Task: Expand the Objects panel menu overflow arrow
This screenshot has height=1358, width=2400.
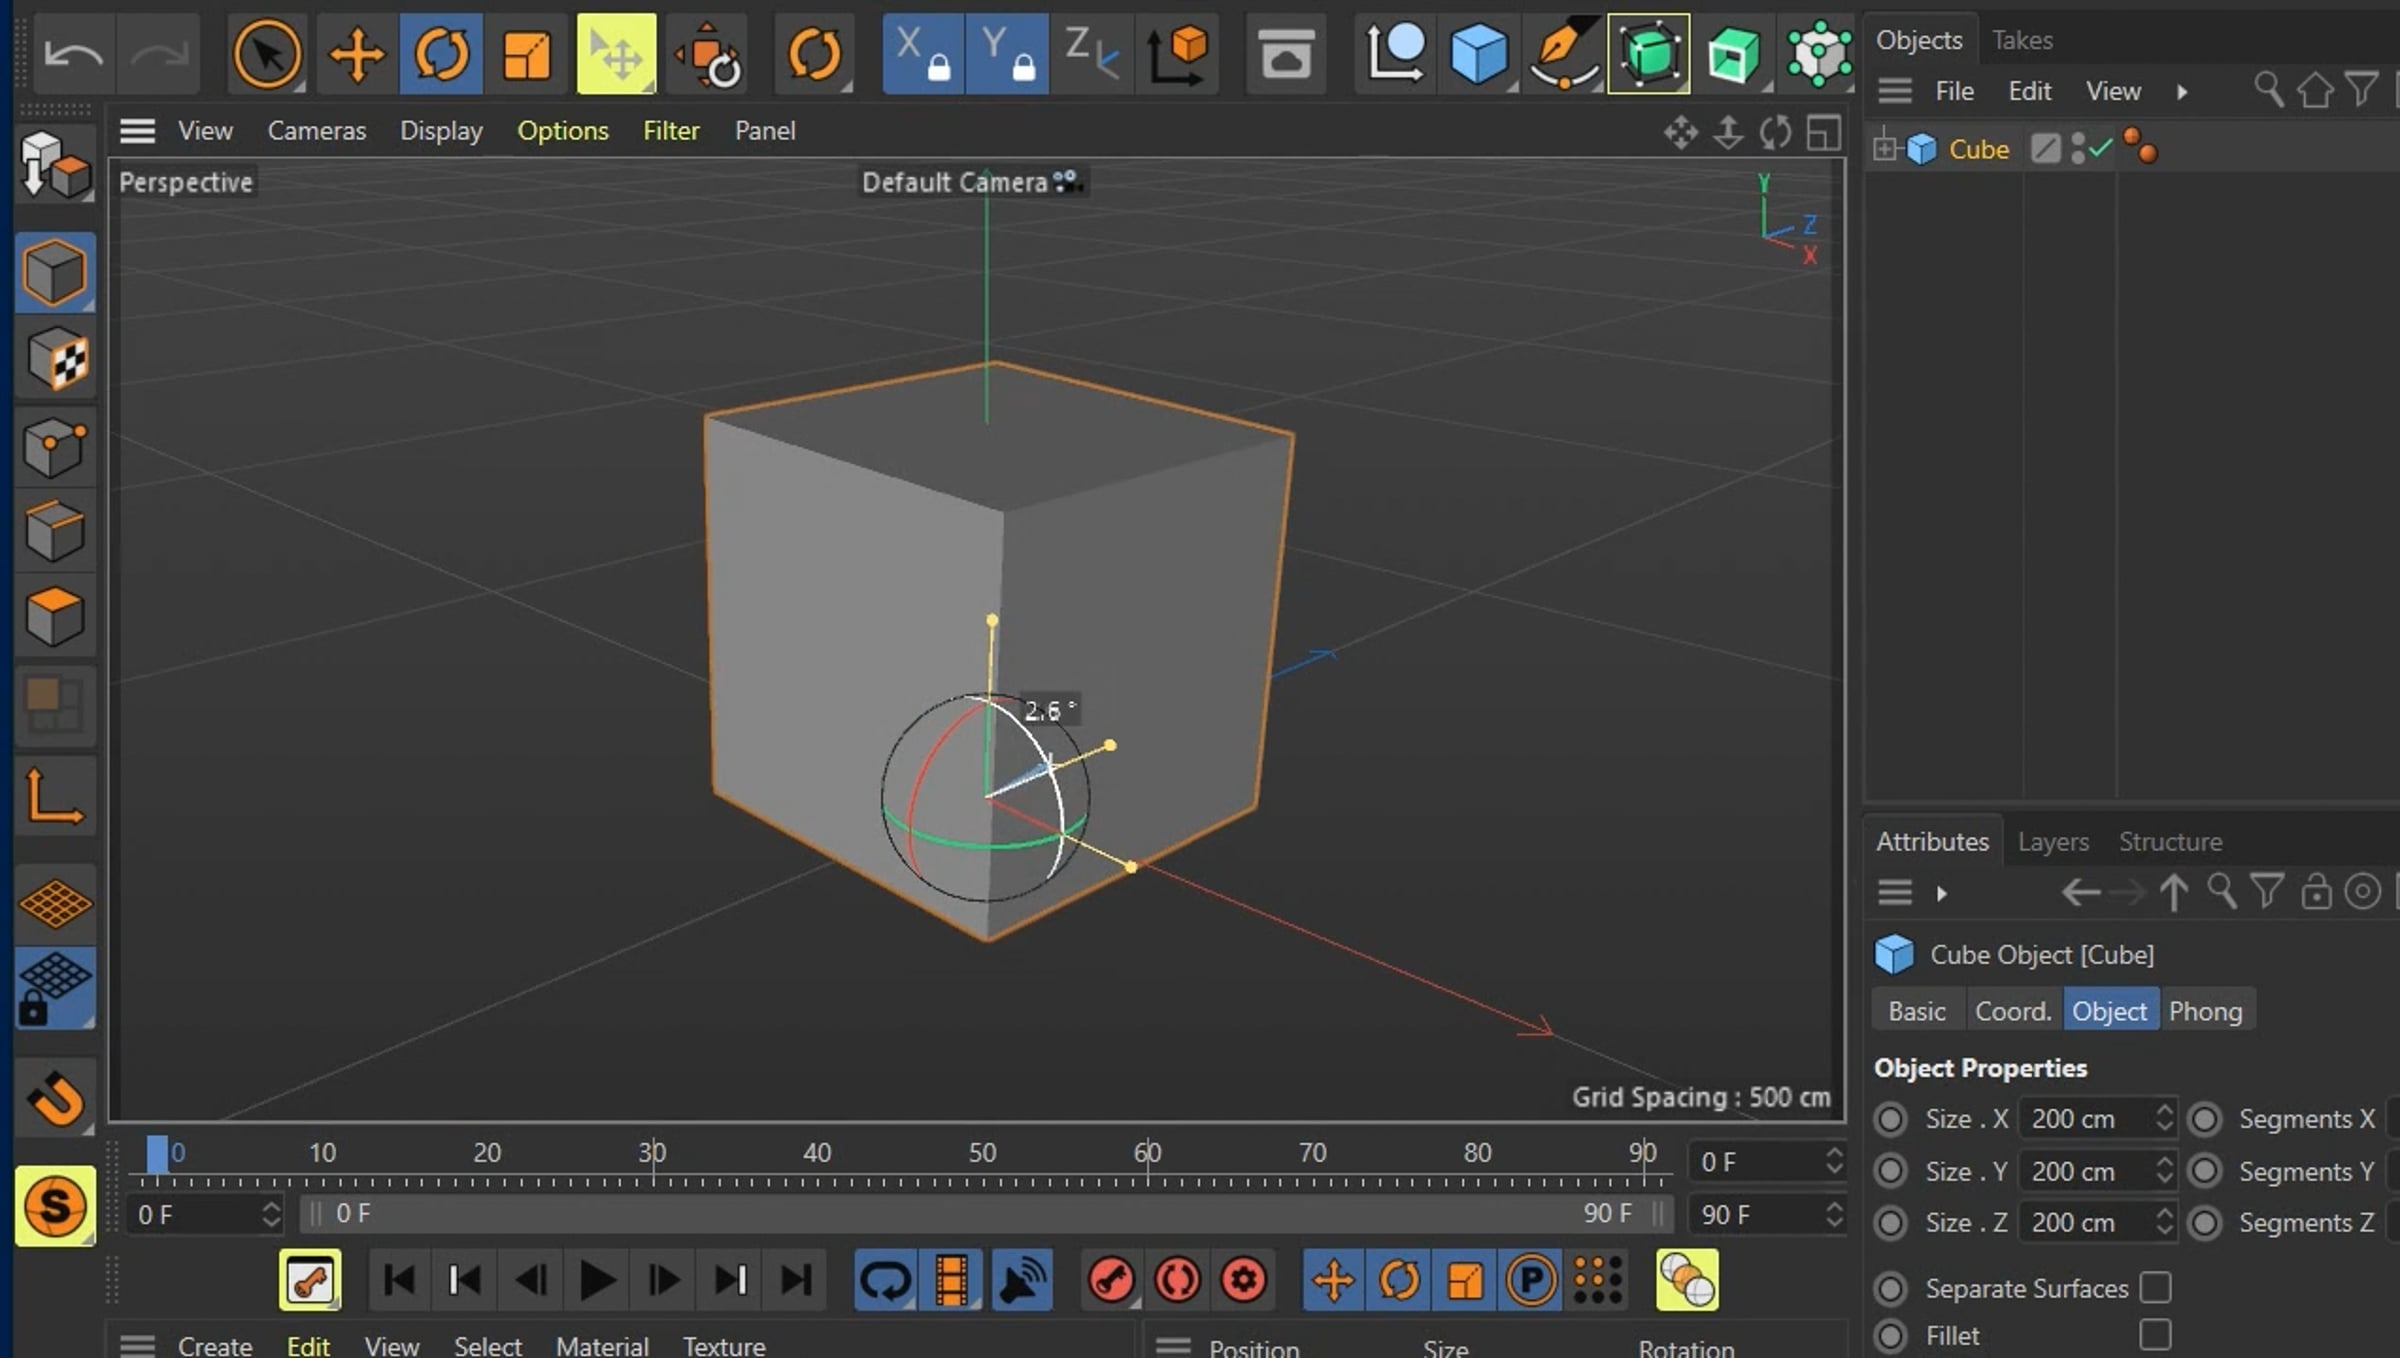Action: [x=2182, y=92]
